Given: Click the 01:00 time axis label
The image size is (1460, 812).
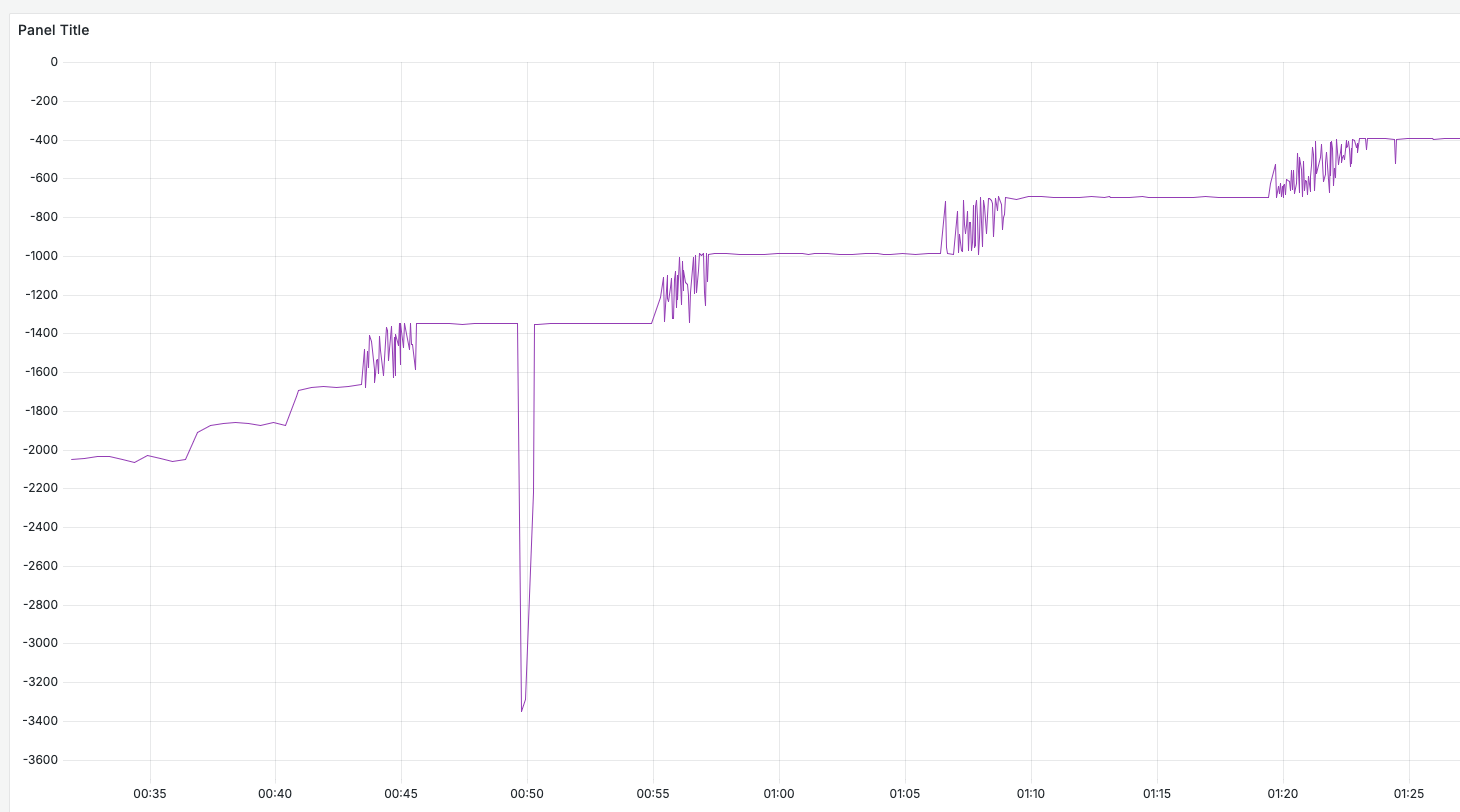Looking at the screenshot, I should click(779, 794).
